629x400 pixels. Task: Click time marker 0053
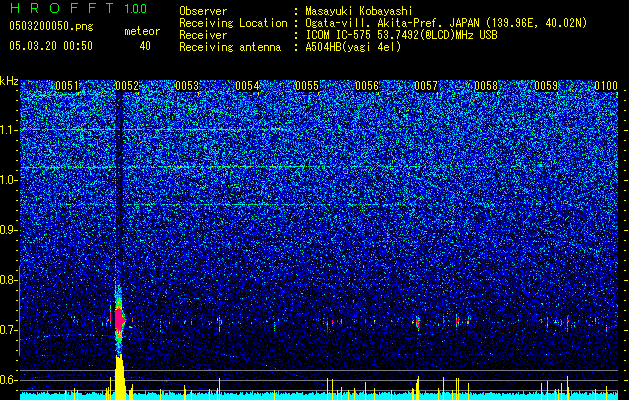point(187,86)
